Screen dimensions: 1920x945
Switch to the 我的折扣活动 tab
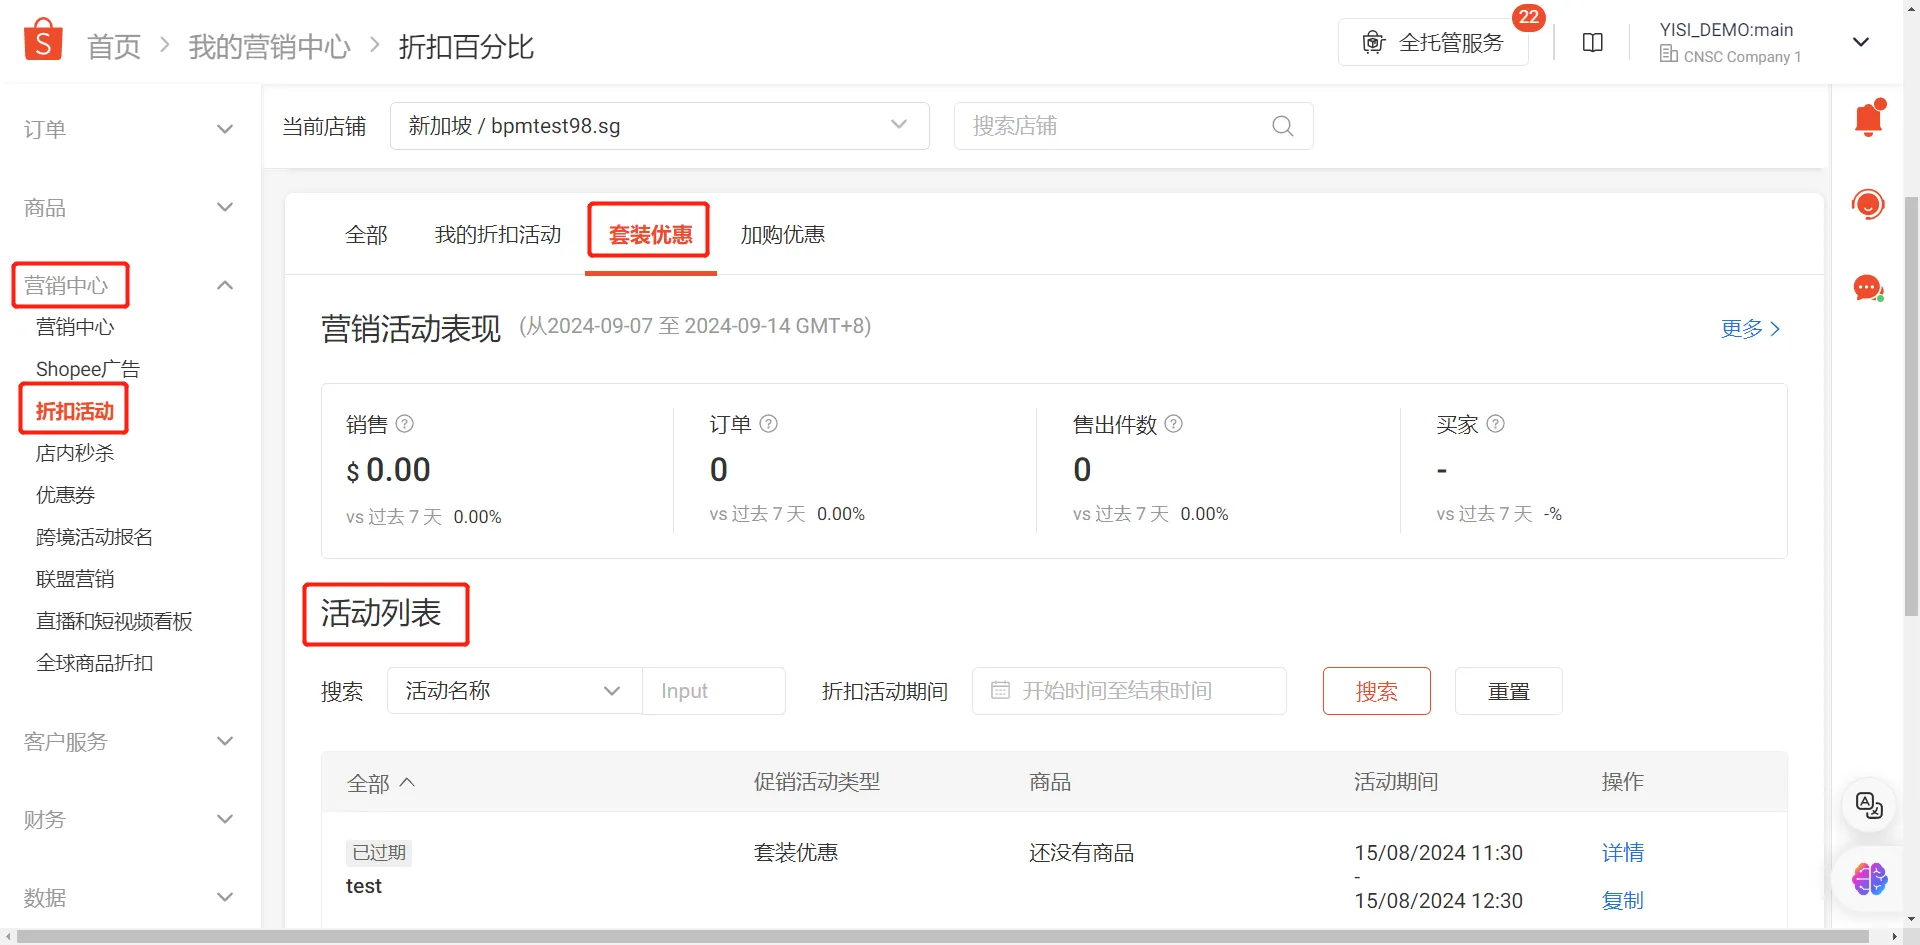point(497,234)
